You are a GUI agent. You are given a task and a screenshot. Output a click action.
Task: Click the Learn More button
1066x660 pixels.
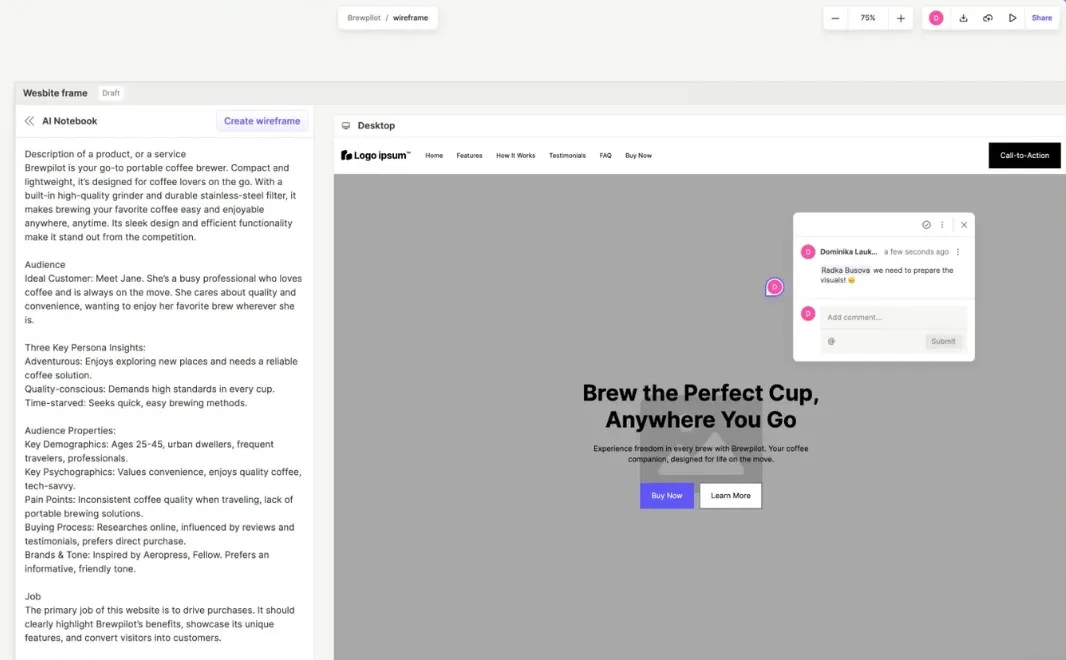click(x=731, y=496)
